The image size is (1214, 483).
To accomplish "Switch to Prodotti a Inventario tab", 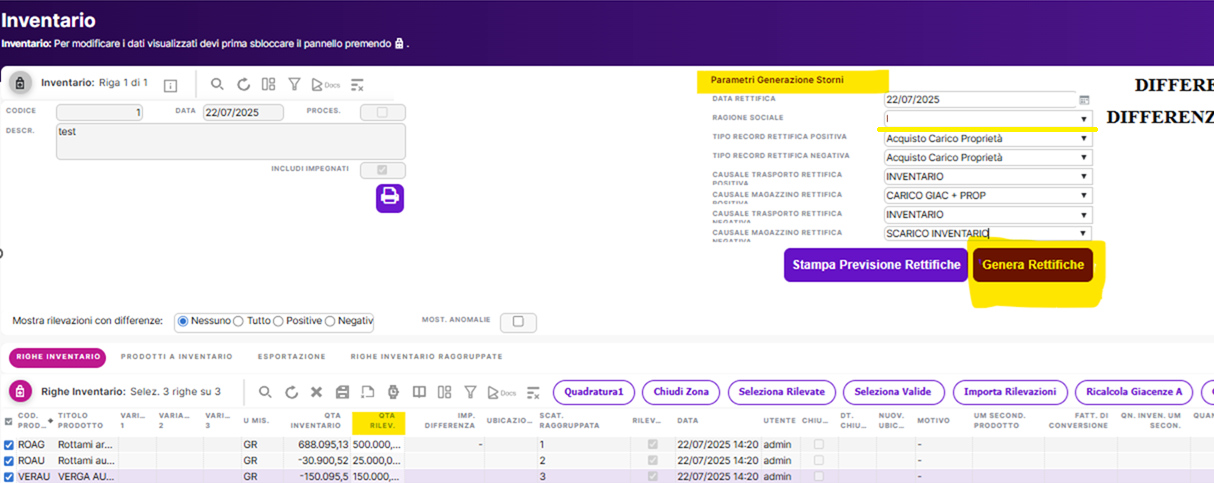I will (176, 356).
